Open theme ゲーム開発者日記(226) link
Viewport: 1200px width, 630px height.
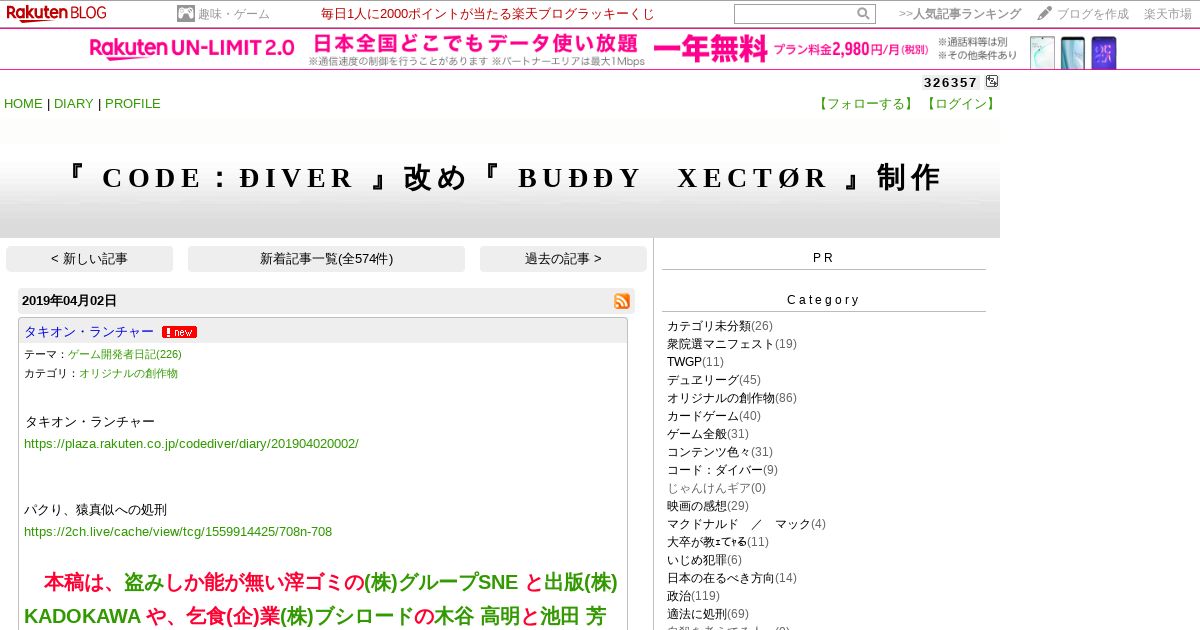[125, 354]
